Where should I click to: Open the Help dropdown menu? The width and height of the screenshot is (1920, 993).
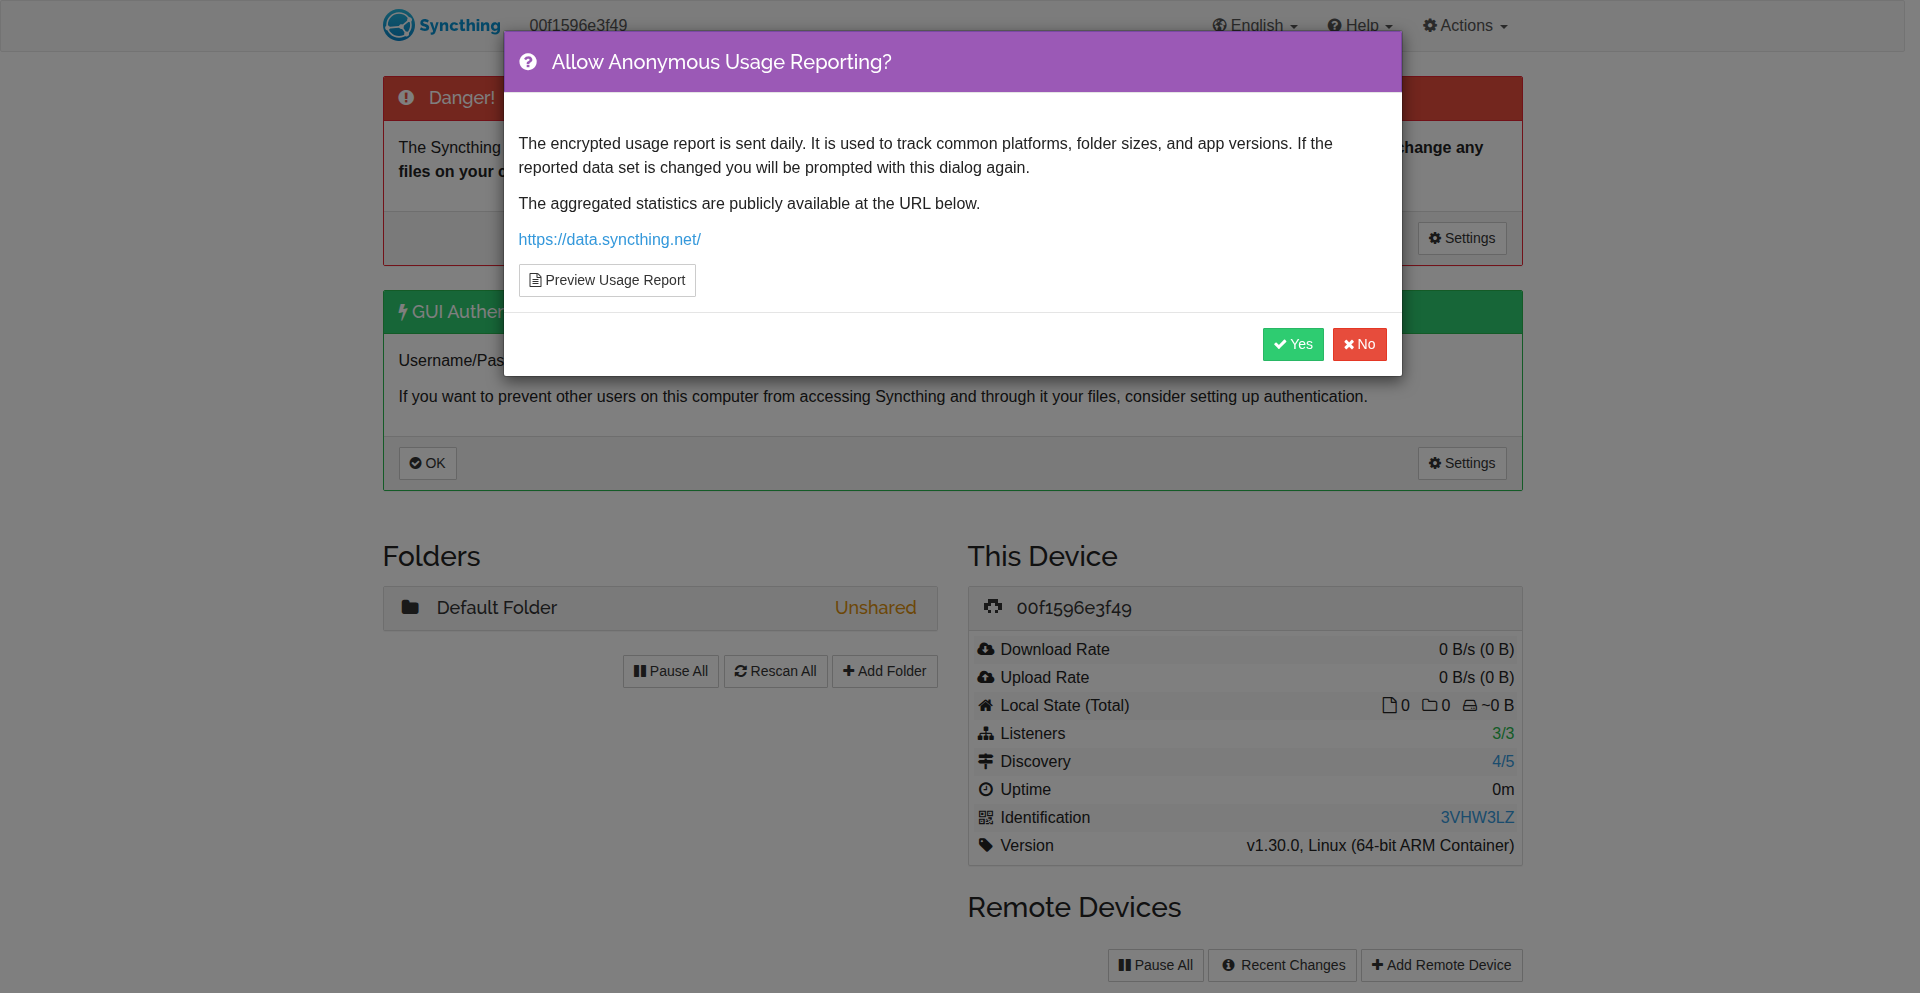(x=1360, y=26)
